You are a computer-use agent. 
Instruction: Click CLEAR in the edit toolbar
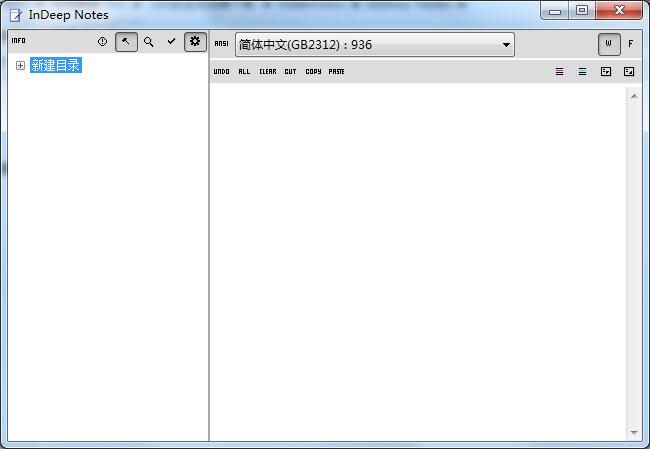(268, 72)
